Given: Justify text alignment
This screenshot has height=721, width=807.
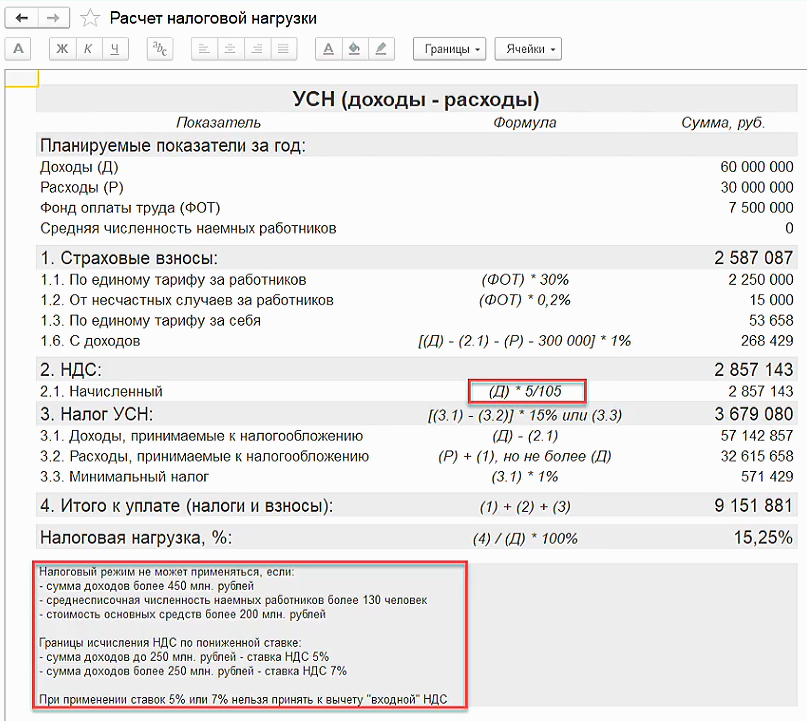Looking at the screenshot, I should pyautogui.click(x=284, y=48).
